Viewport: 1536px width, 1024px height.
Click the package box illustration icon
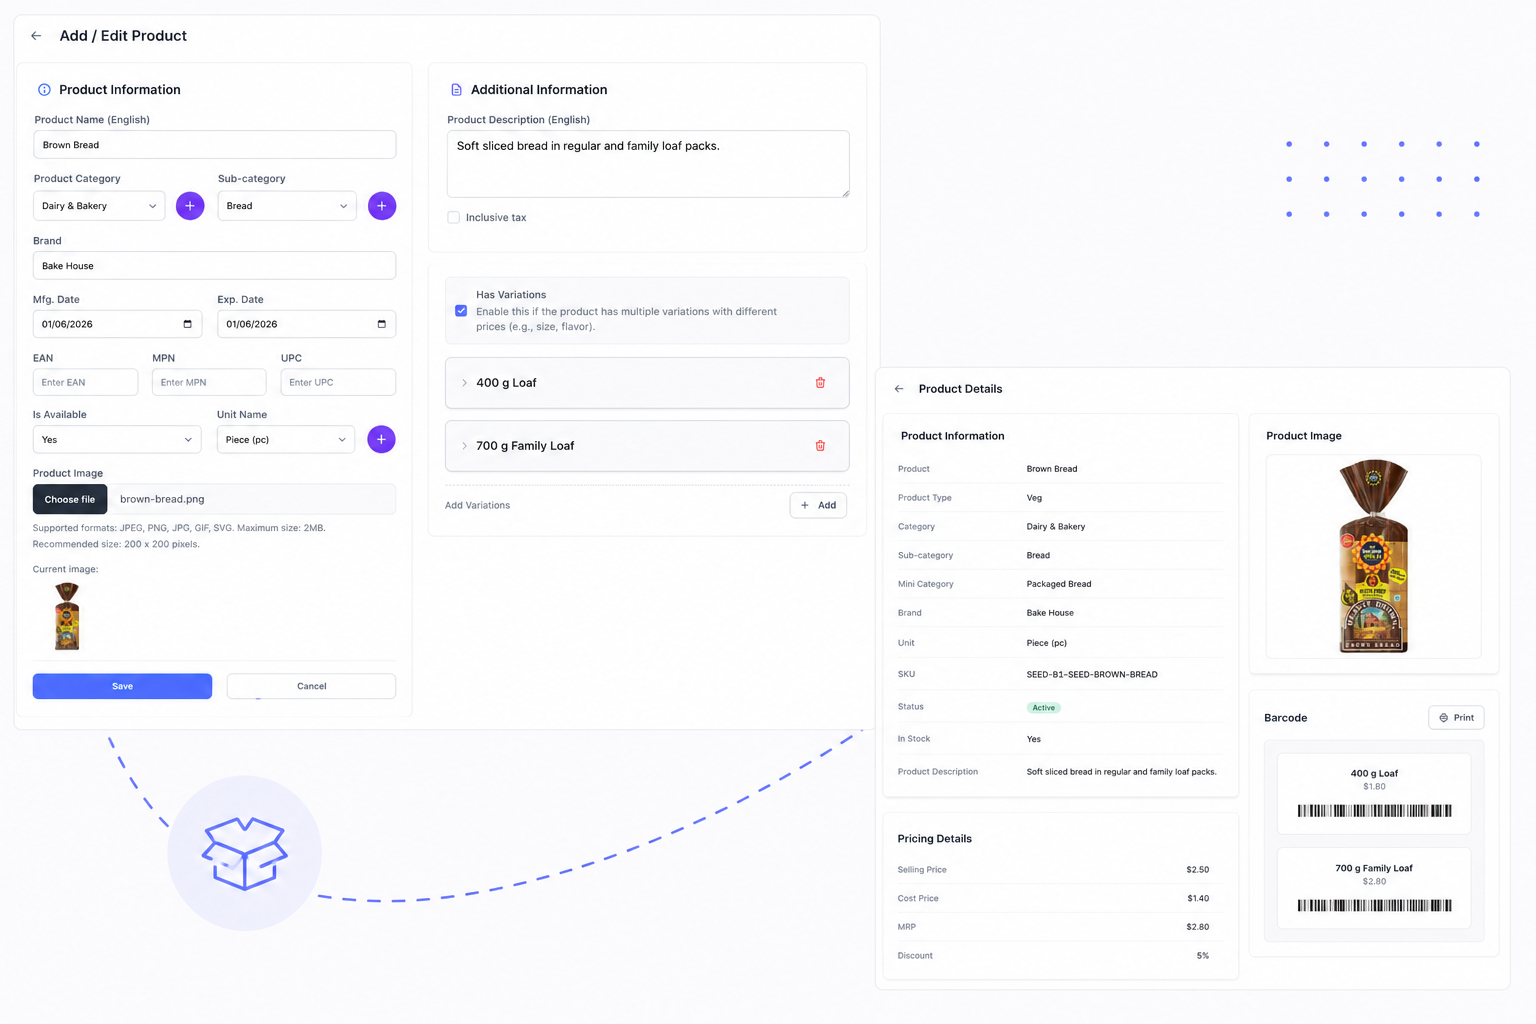click(245, 853)
